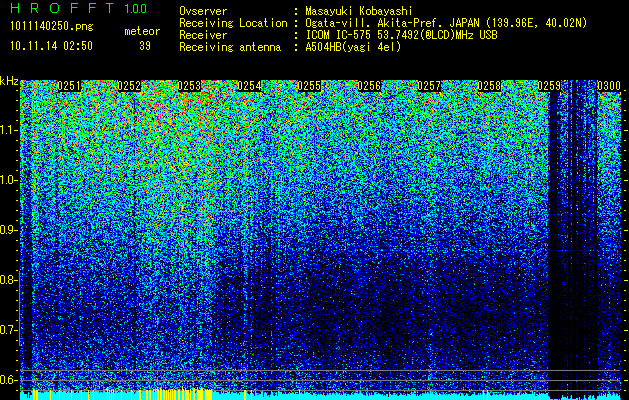Click the 0256 time marker label

369,86
